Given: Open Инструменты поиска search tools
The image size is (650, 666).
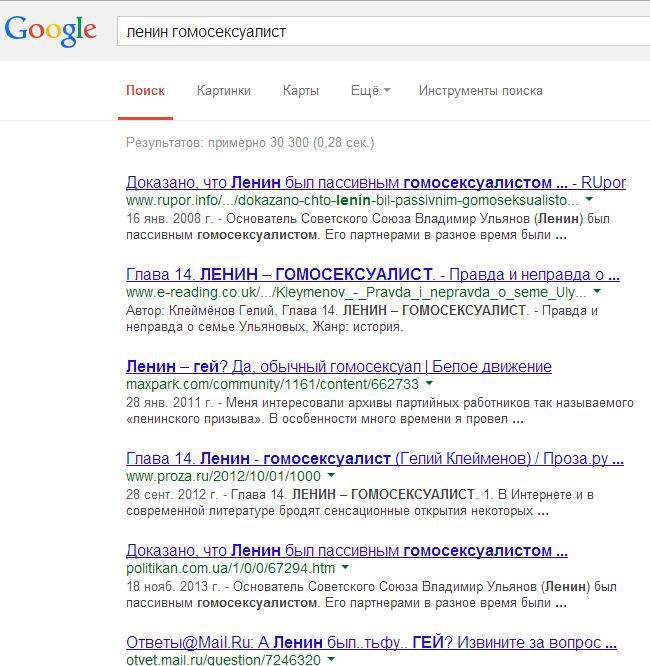Looking at the screenshot, I should click(x=480, y=91).
